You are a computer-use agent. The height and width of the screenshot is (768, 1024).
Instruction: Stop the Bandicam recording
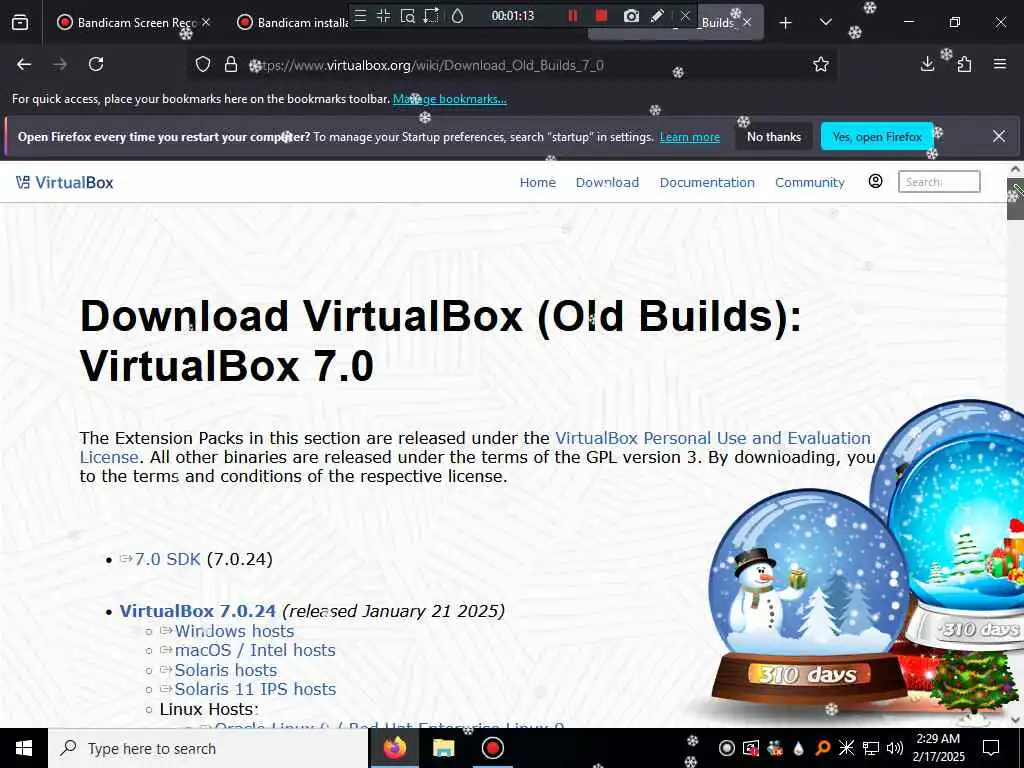point(601,16)
